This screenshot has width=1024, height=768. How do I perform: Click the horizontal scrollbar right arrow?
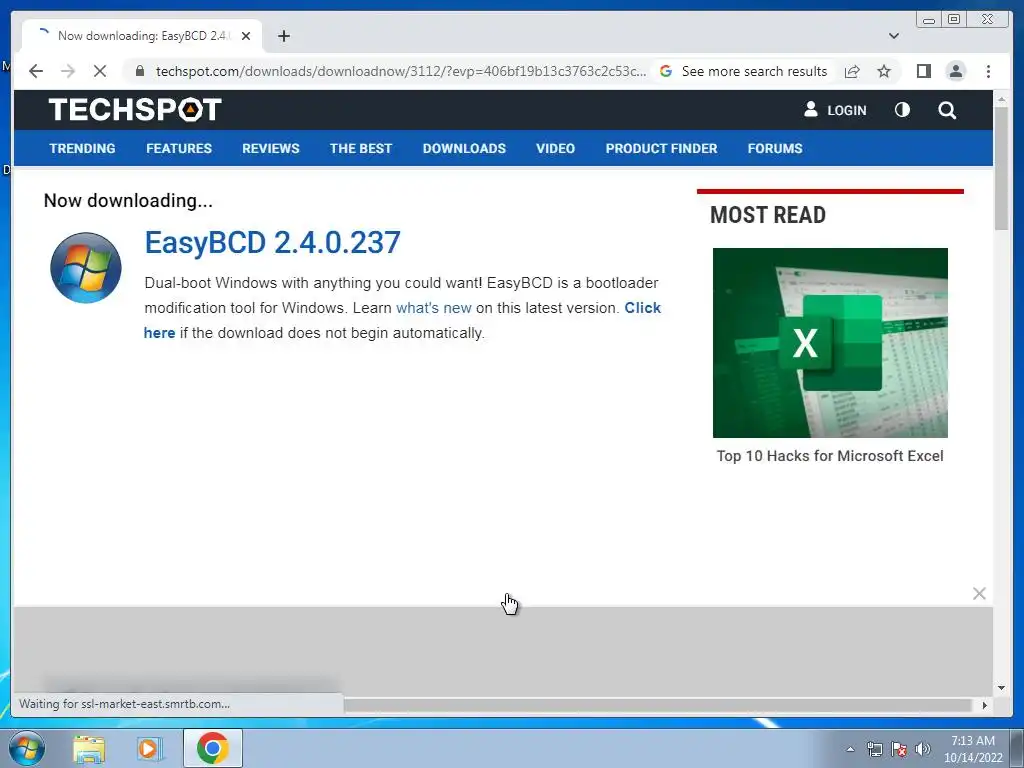(x=985, y=705)
